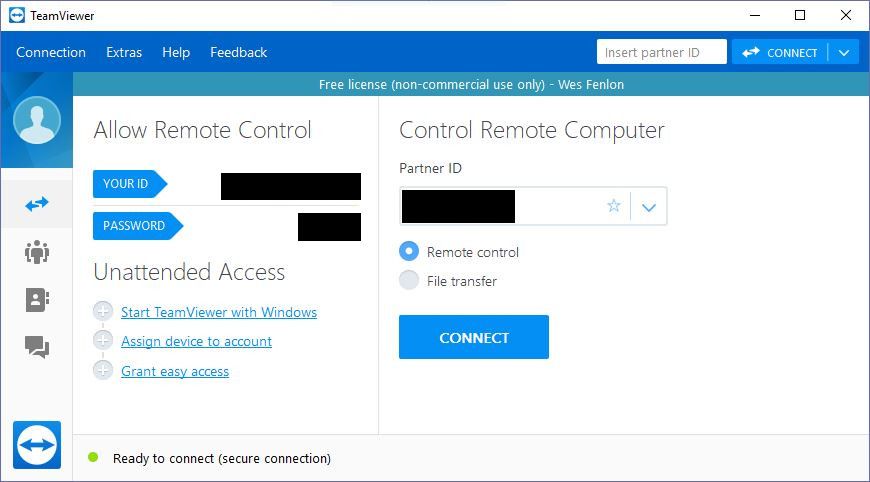The height and width of the screenshot is (482, 870).
Task: Click the TeamViewer logo at bottom left
Action: pos(37,445)
